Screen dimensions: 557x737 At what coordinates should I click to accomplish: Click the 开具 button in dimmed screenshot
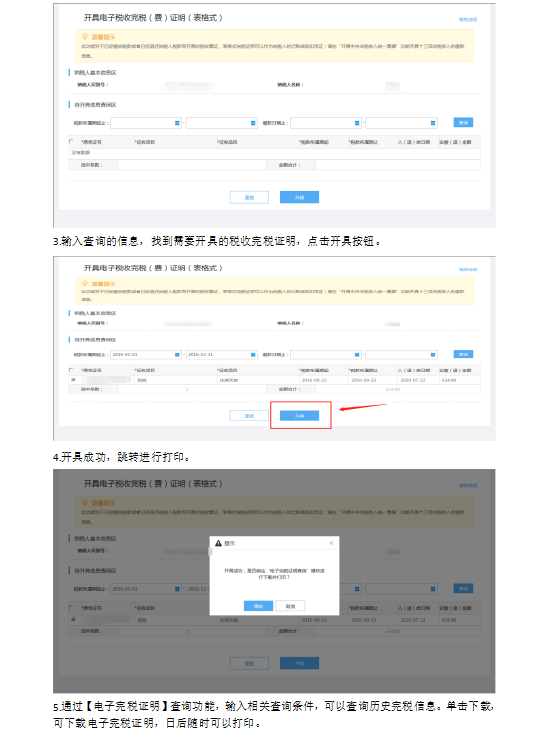pyautogui.click(x=299, y=663)
